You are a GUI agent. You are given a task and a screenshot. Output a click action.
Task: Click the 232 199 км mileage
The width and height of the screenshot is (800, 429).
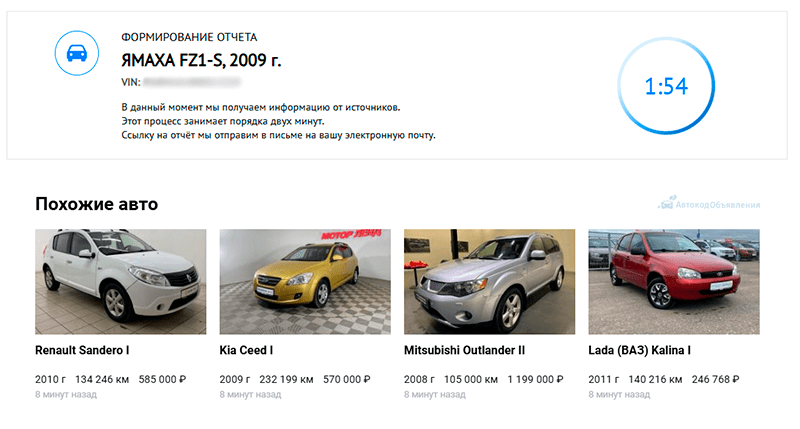click(x=286, y=380)
